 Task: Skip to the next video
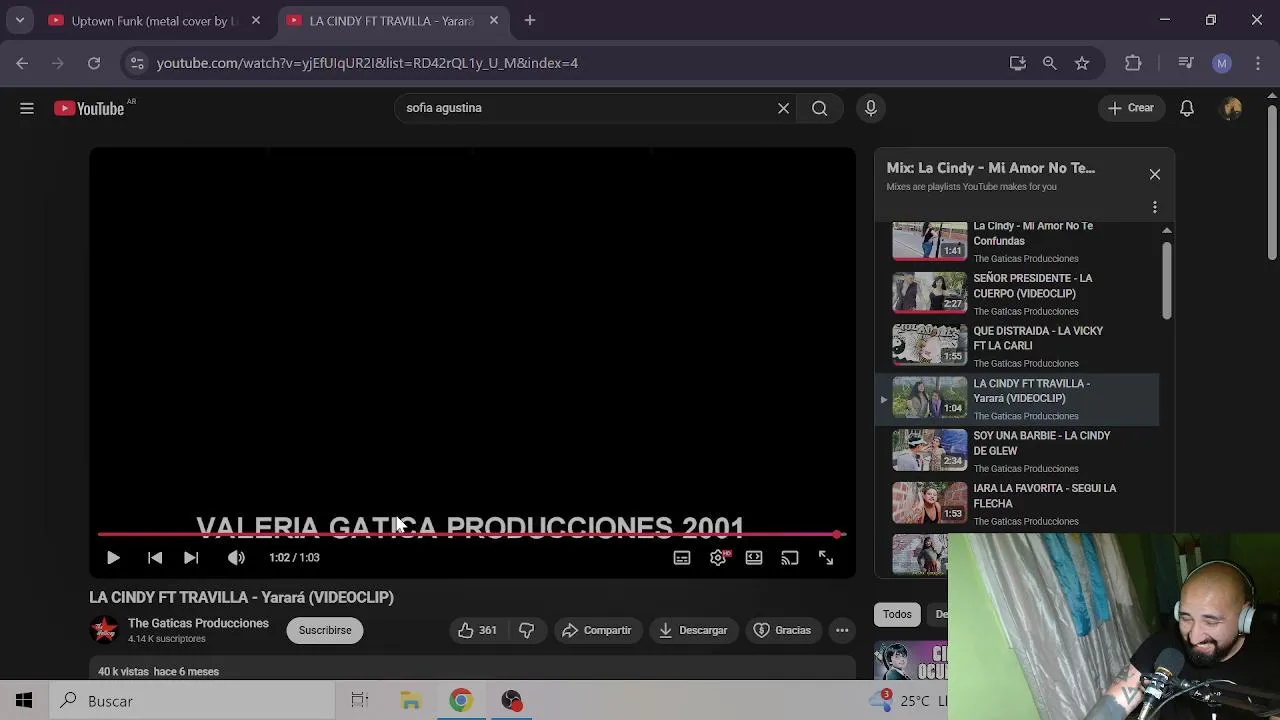click(x=191, y=558)
